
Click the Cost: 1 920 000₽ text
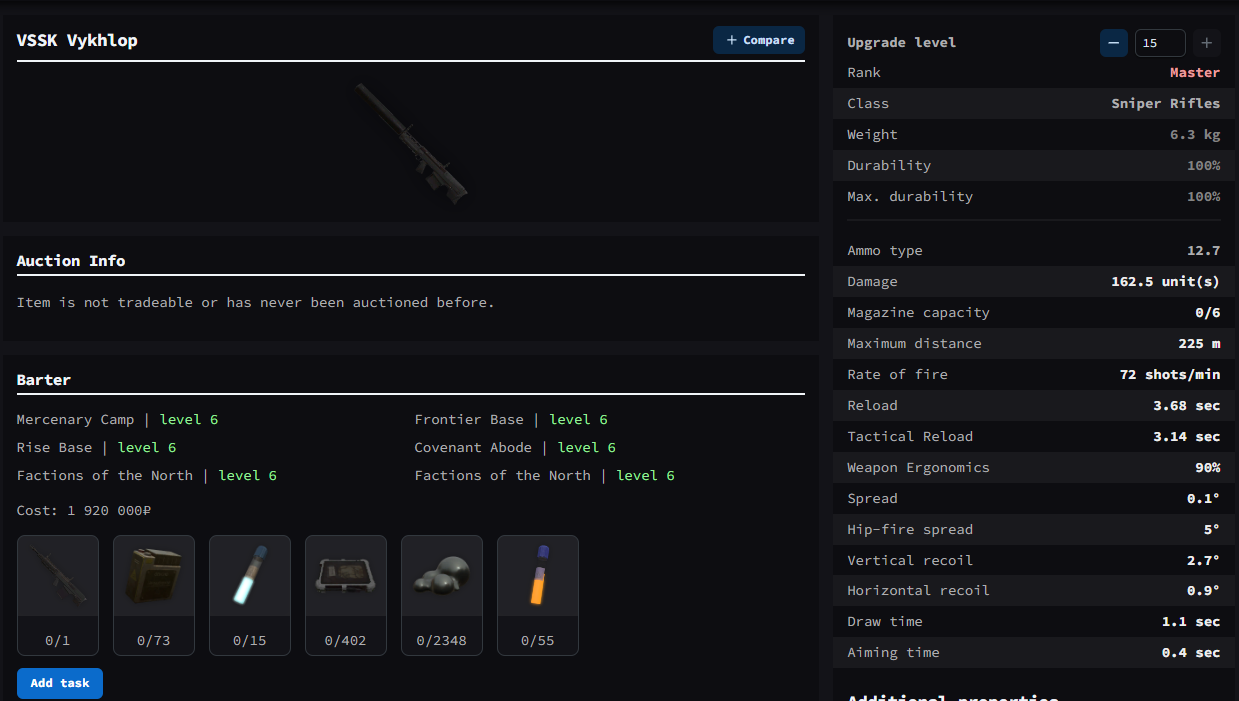84,511
